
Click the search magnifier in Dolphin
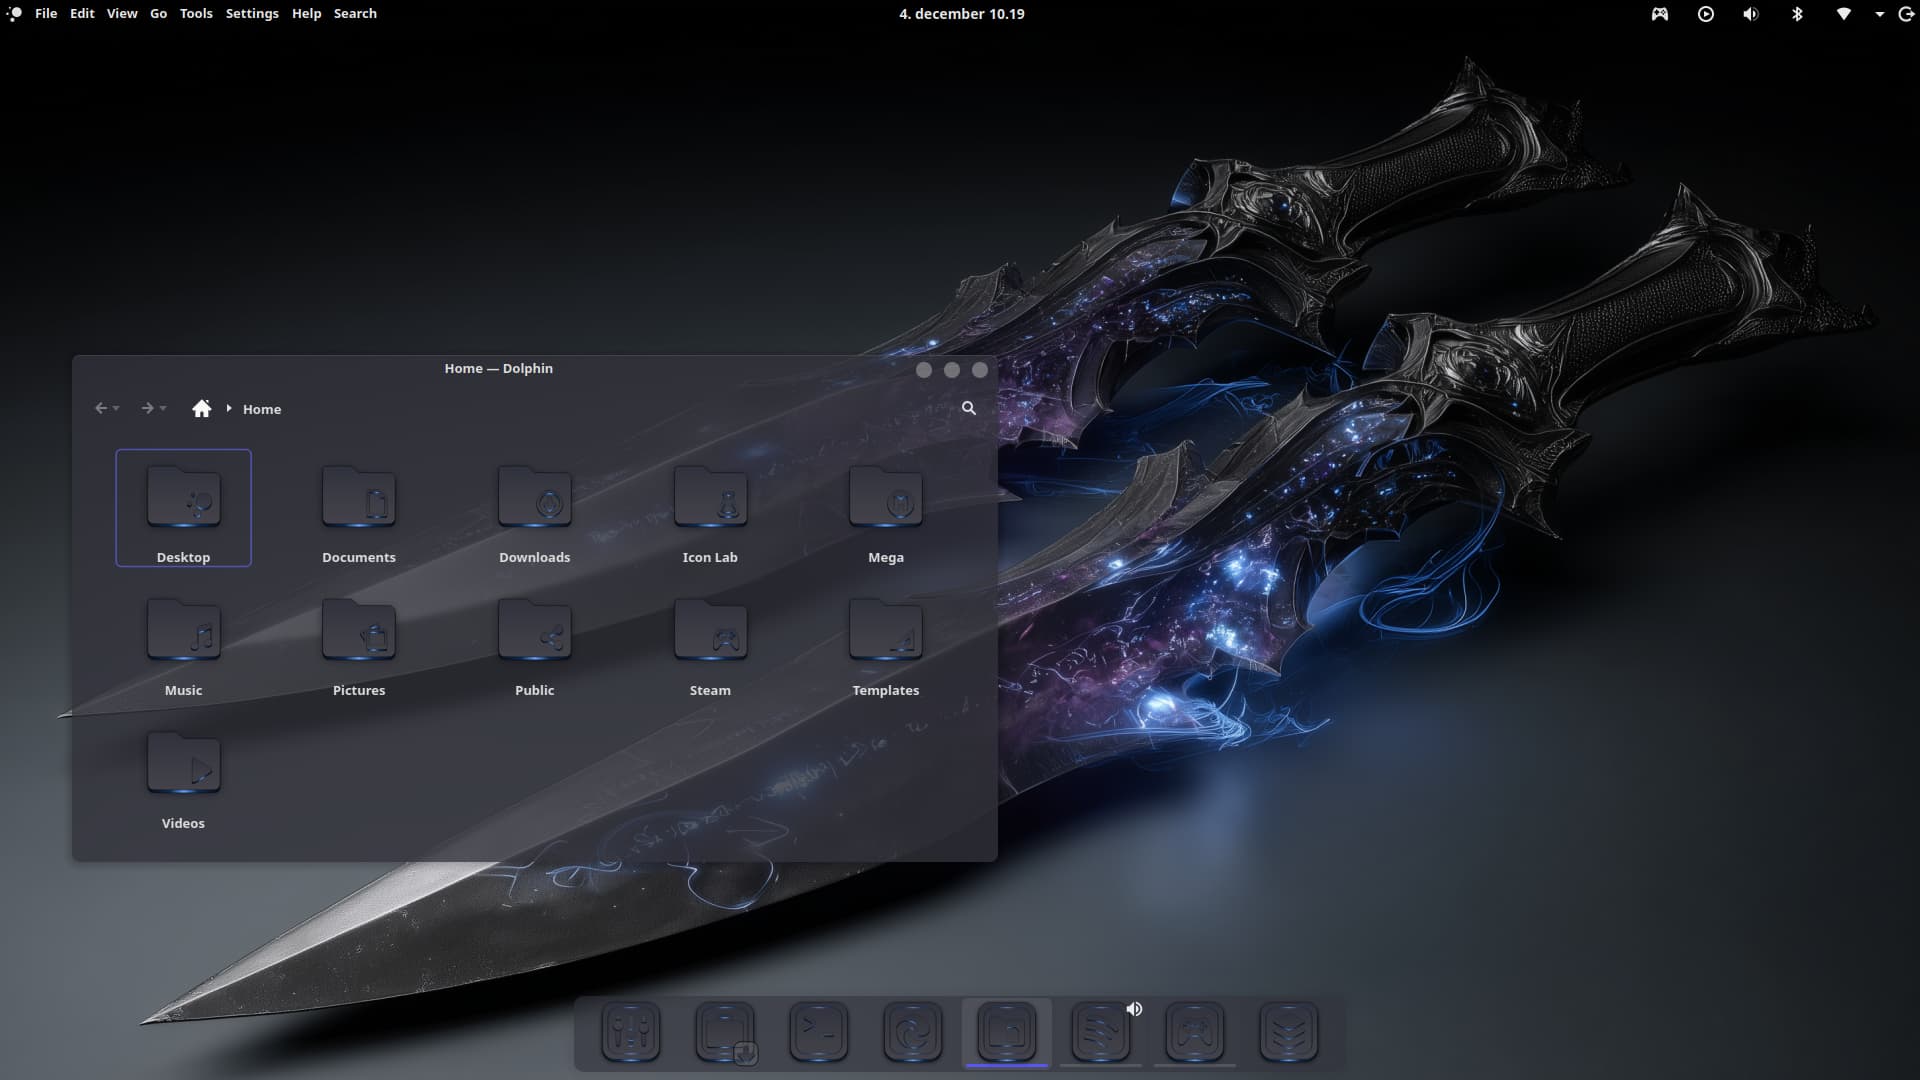click(x=968, y=408)
